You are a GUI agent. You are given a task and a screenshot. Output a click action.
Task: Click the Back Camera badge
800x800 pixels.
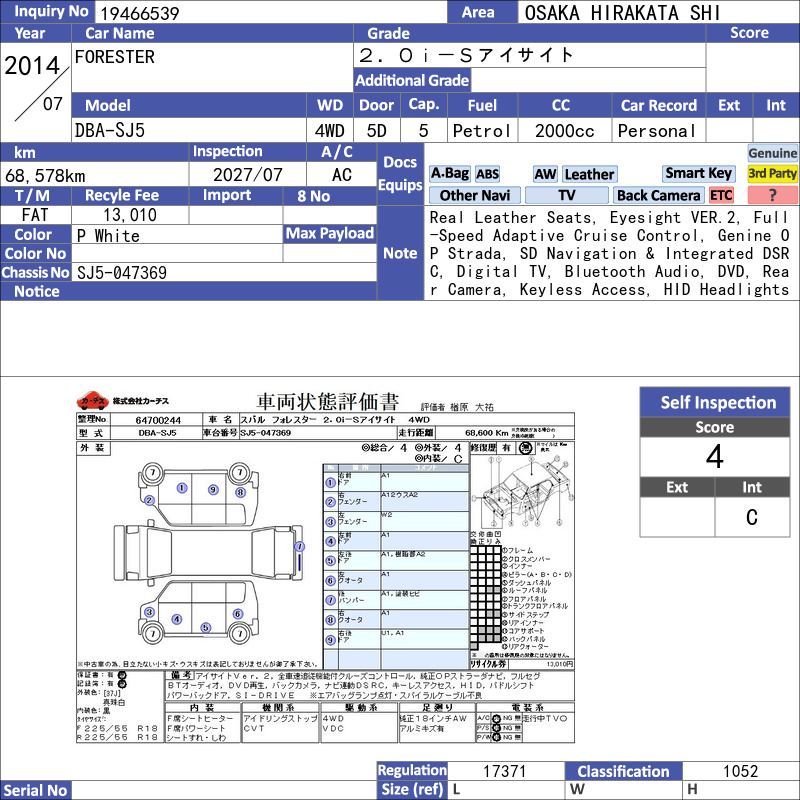coord(658,195)
